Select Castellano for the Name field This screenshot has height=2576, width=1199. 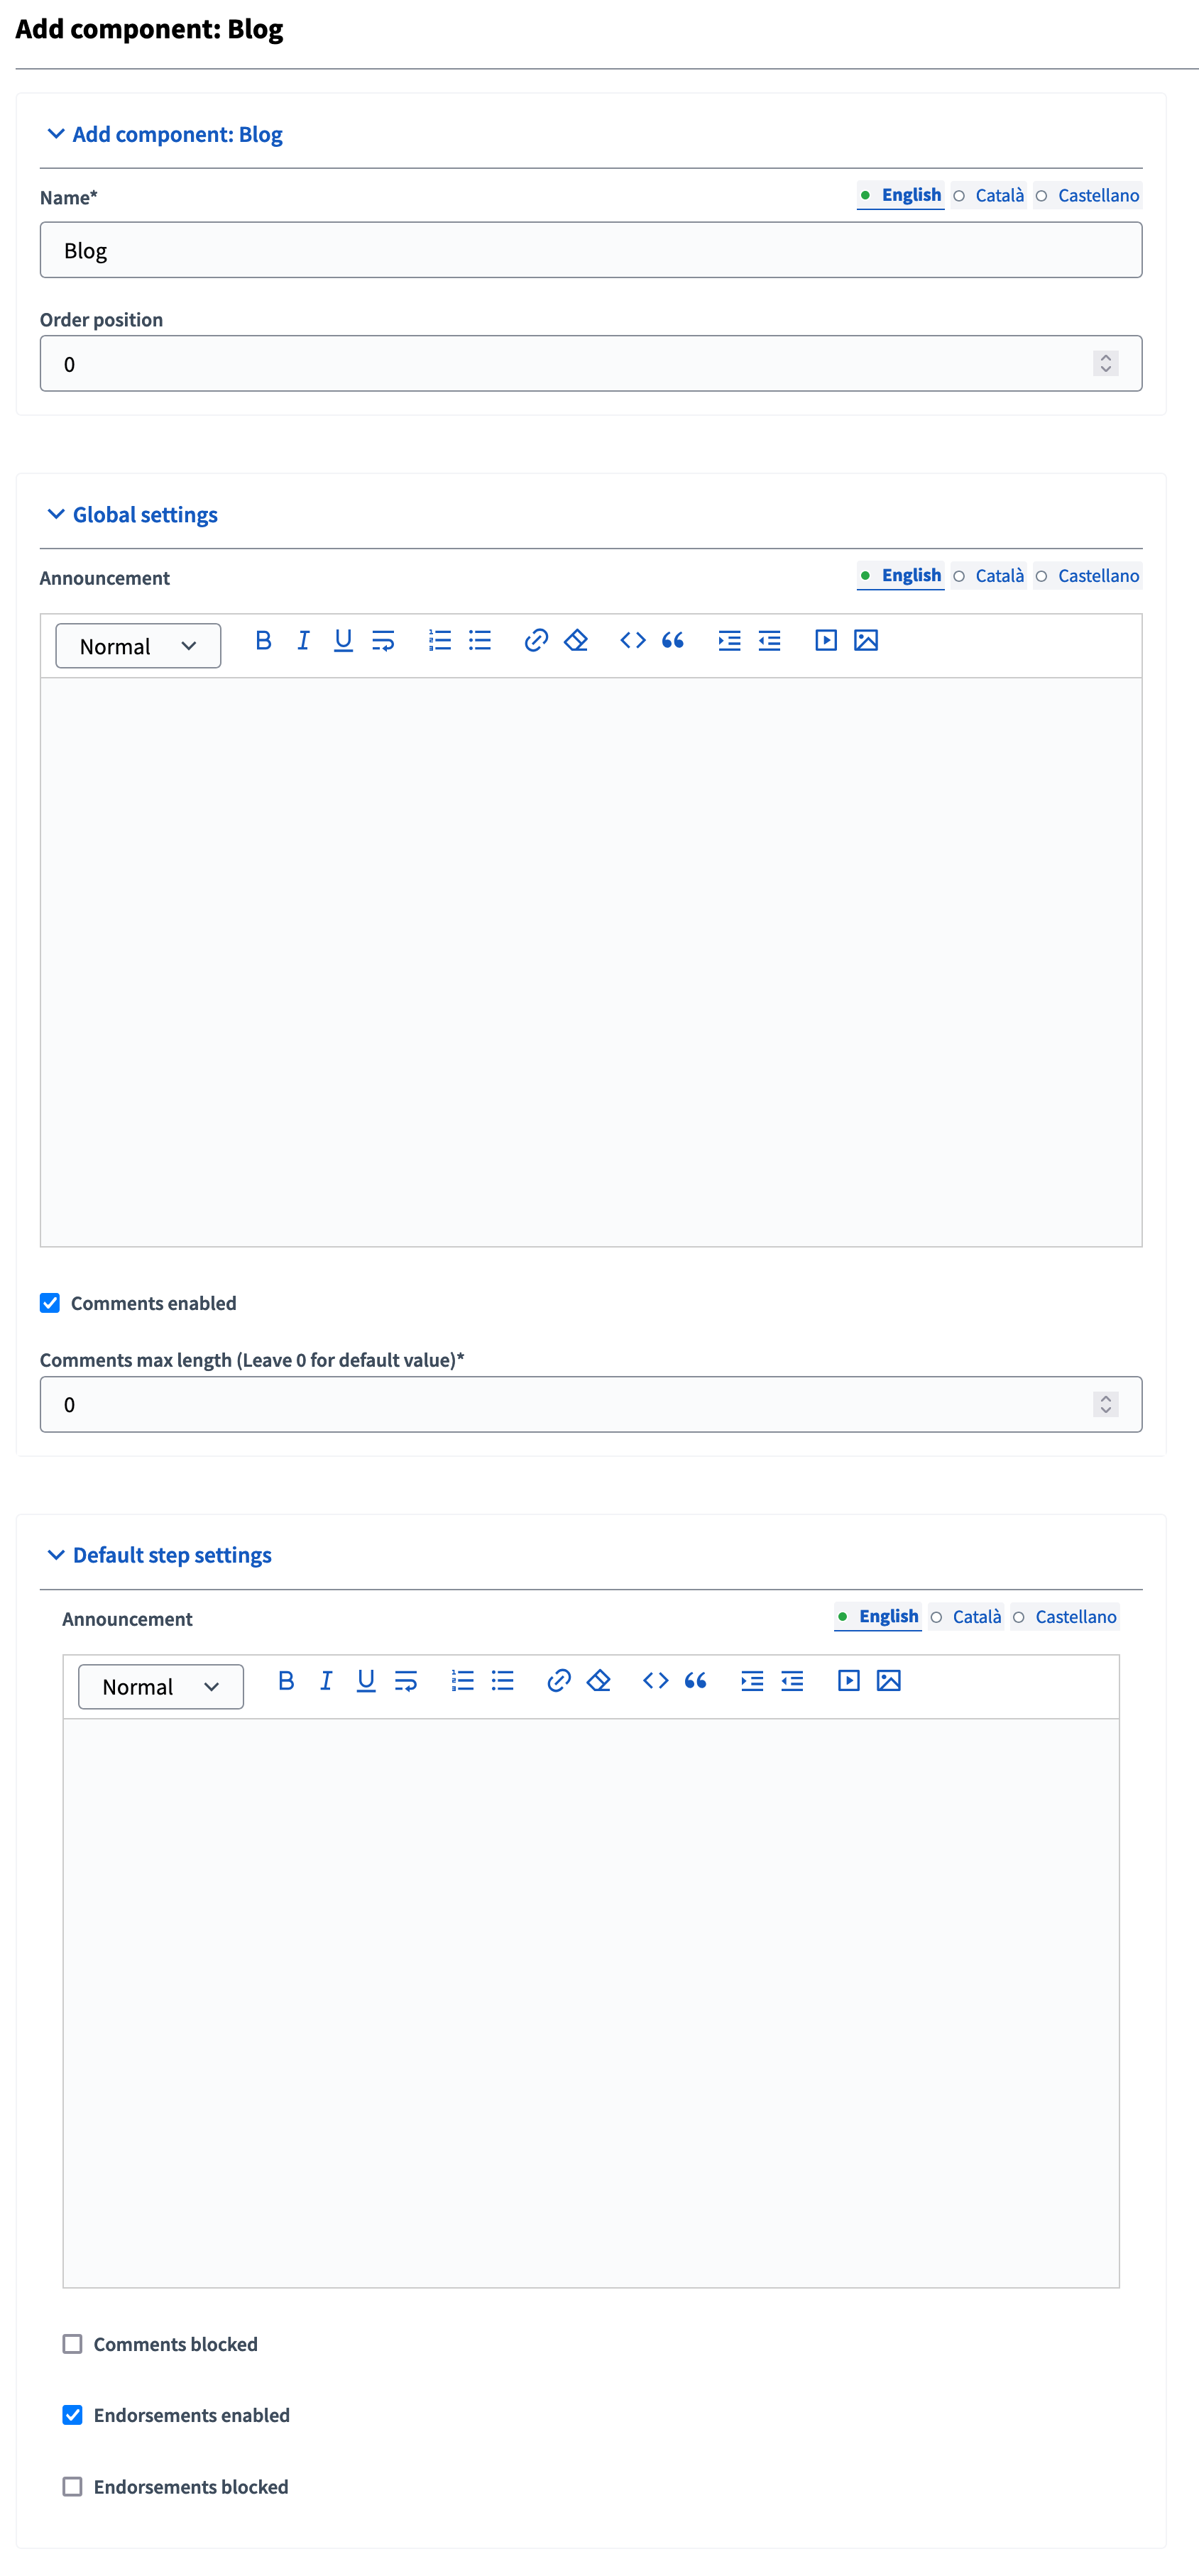[x=1098, y=195]
